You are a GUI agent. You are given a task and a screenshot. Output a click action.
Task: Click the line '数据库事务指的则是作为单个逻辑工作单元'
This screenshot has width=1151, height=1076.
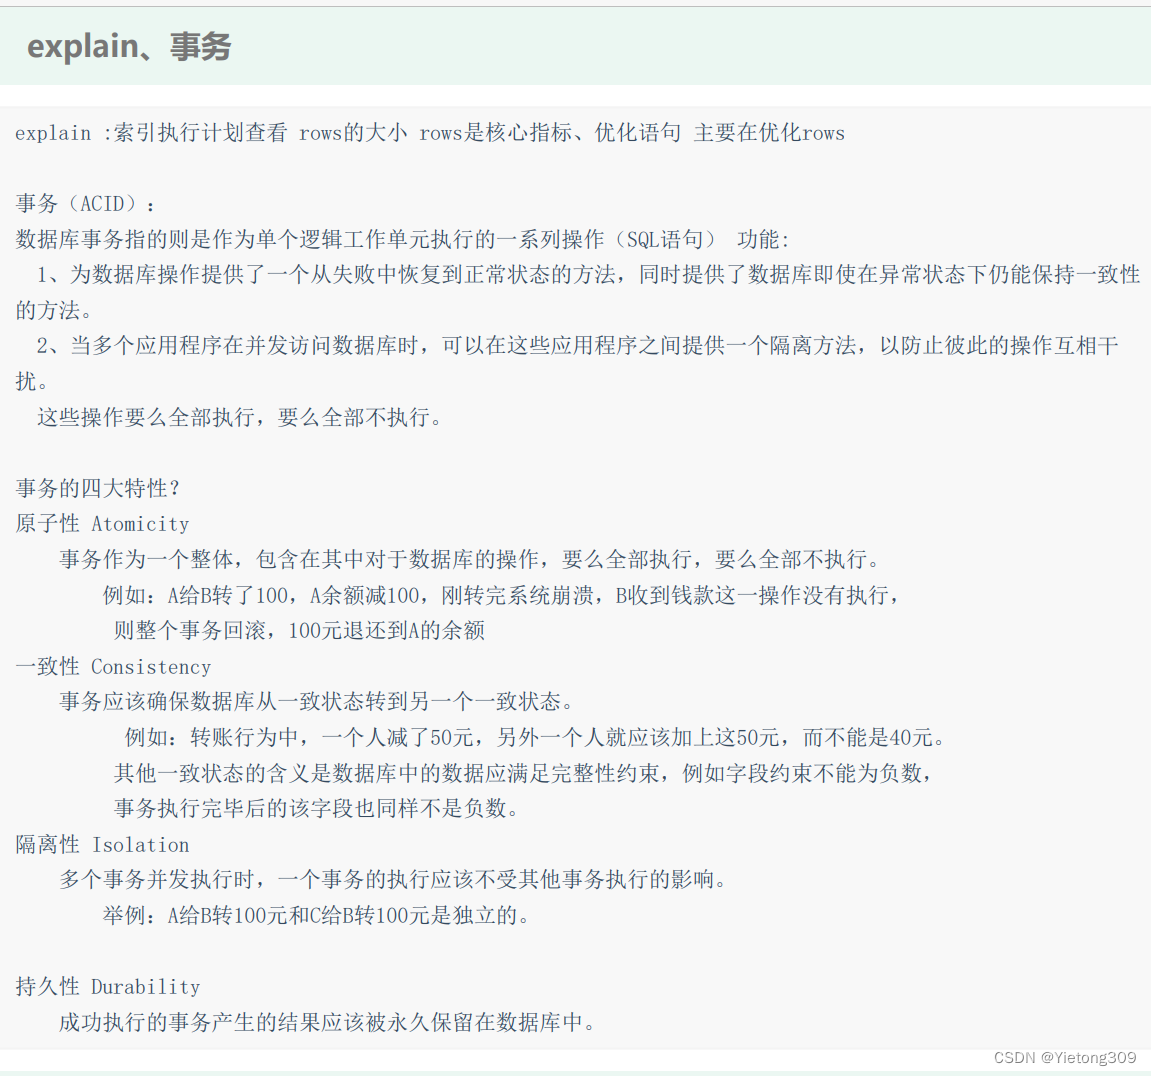click(402, 239)
